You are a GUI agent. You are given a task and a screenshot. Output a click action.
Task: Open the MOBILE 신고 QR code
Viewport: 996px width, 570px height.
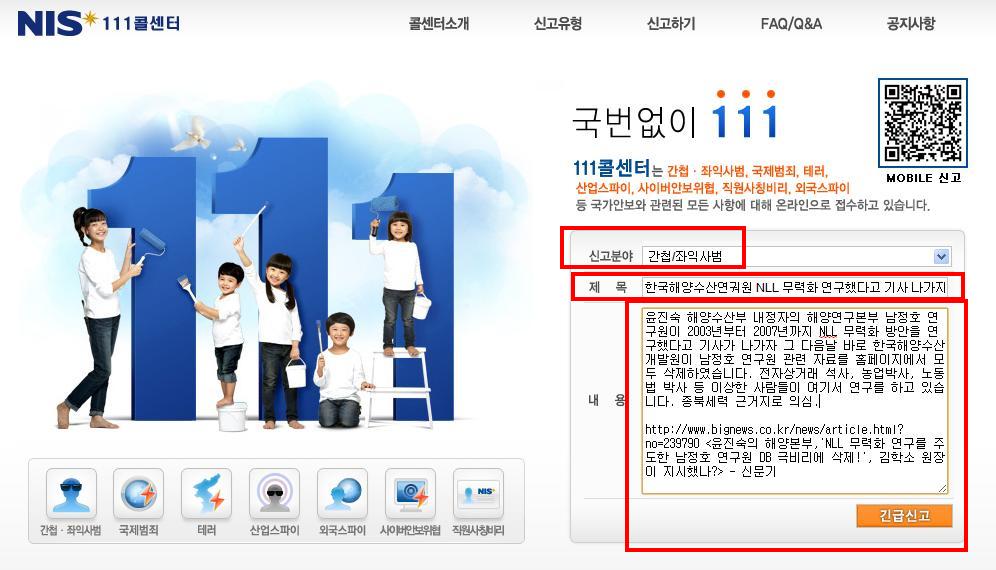pos(923,123)
